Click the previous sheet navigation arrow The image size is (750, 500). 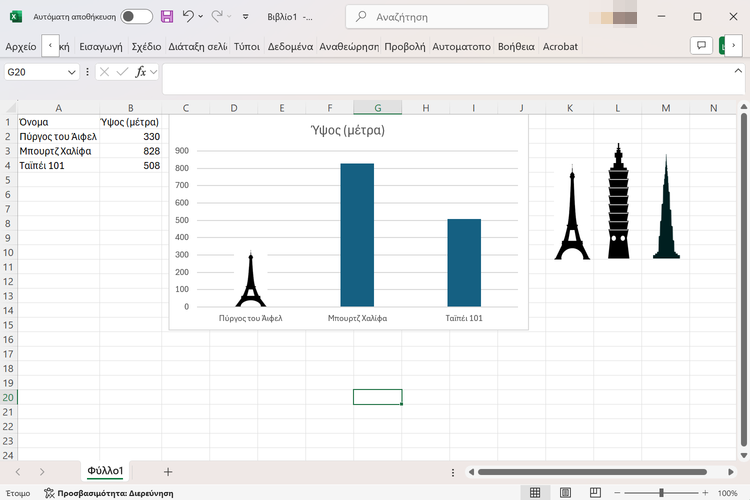coord(18,472)
